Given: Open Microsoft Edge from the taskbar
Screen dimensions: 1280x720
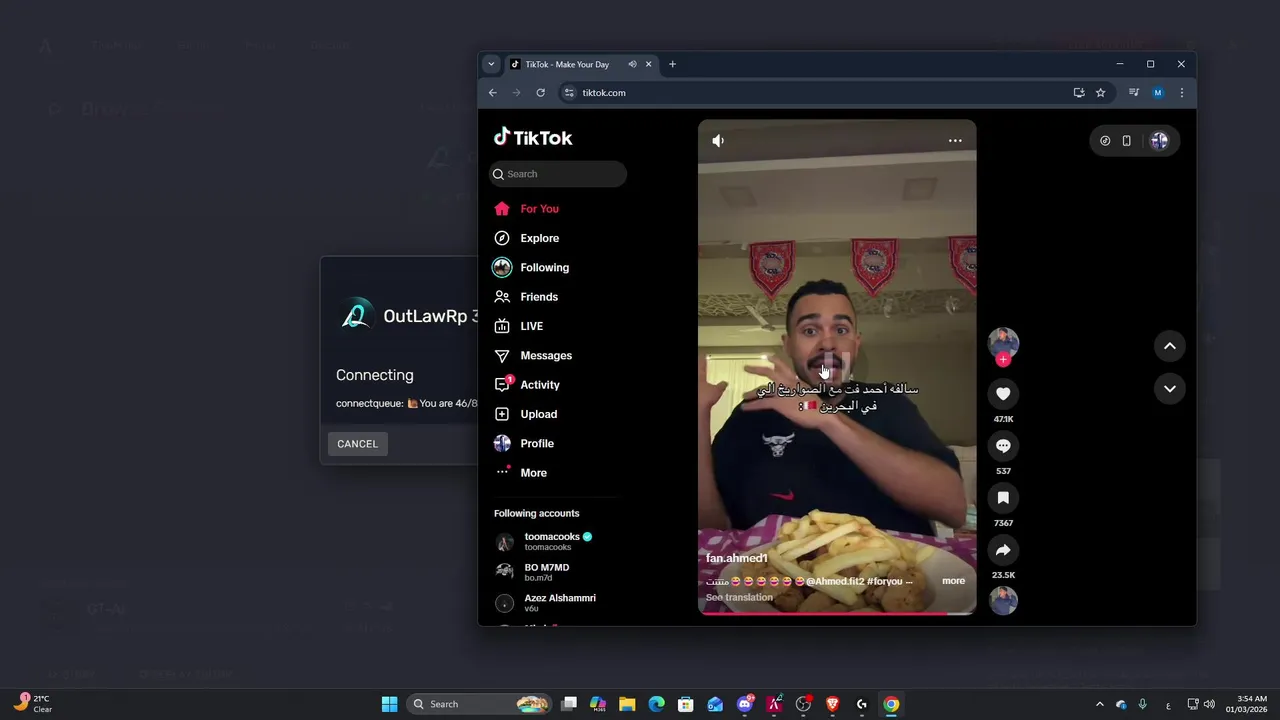Looking at the screenshot, I should pyautogui.click(x=656, y=704).
